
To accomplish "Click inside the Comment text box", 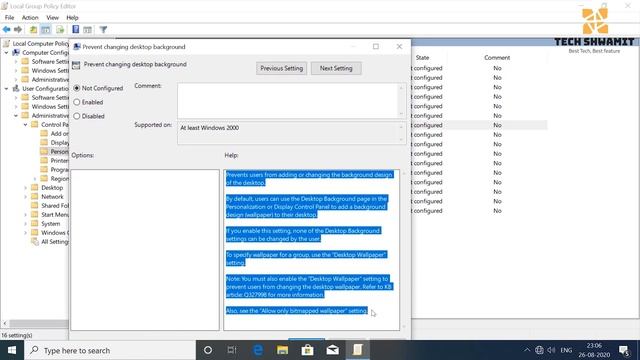I will click(288, 100).
